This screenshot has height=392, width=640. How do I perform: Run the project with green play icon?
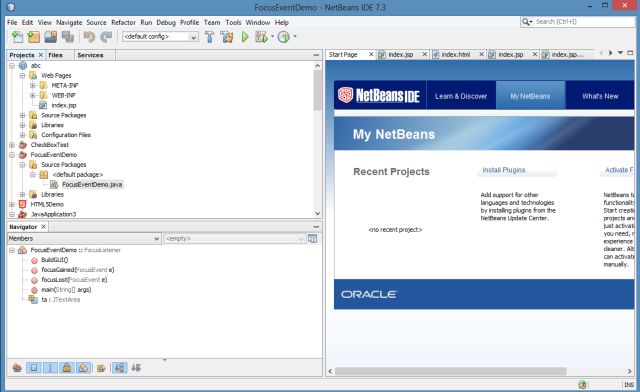tap(245, 37)
